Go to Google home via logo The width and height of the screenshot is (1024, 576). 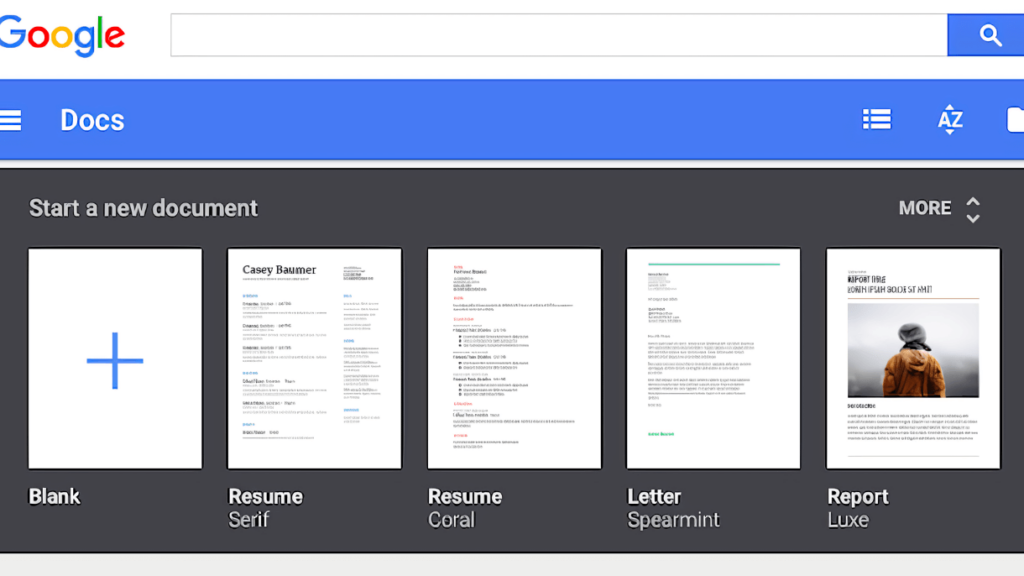point(62,36)
